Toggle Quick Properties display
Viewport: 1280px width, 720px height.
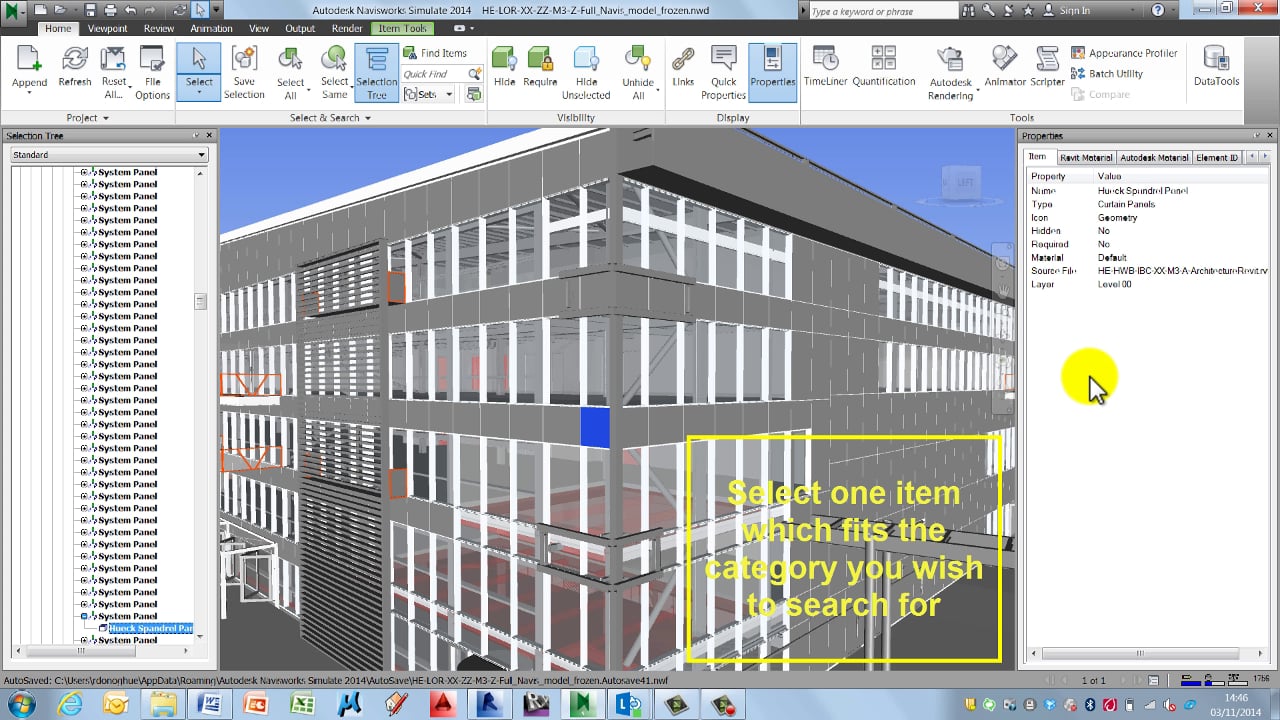click(723, 72)
